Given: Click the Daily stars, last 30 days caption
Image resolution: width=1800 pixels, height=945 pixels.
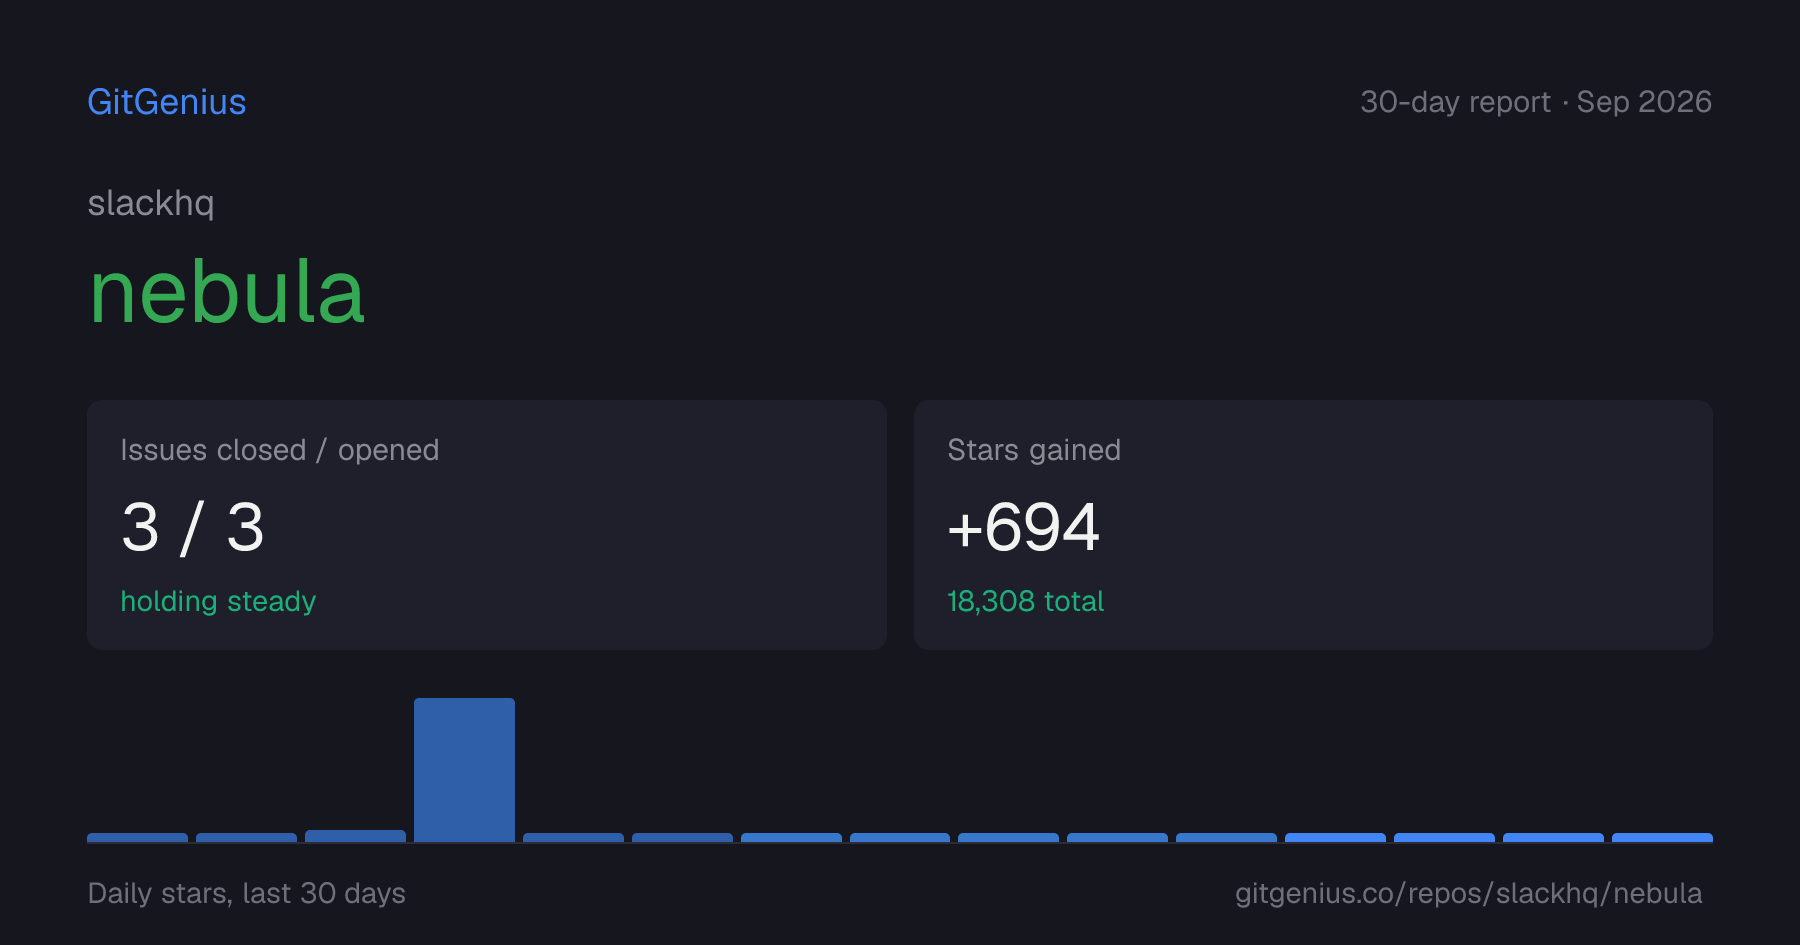Looking at the screenshot, I should pos(247,893).
